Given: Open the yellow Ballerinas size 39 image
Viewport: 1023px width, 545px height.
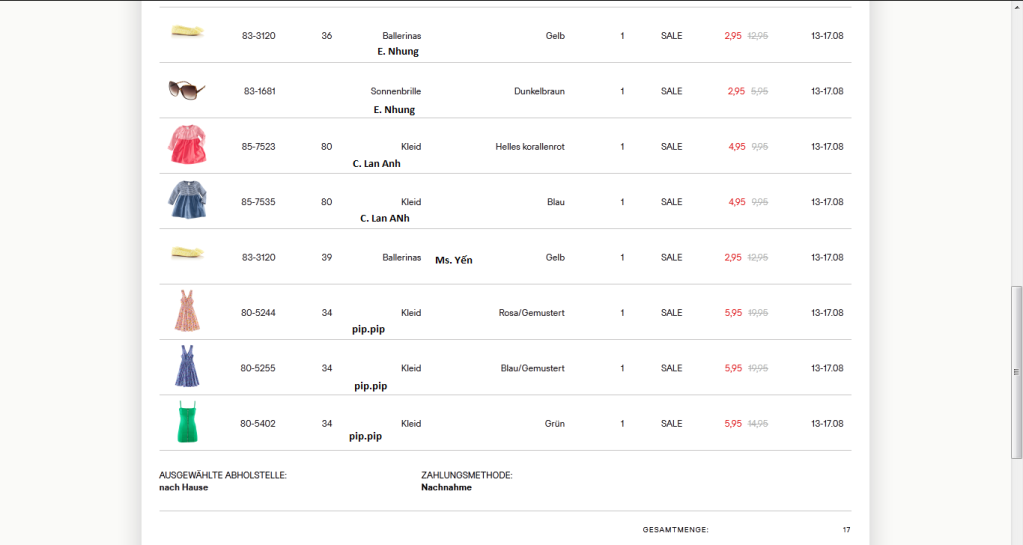Looking at the screenshot, I should tap(187, 253).
